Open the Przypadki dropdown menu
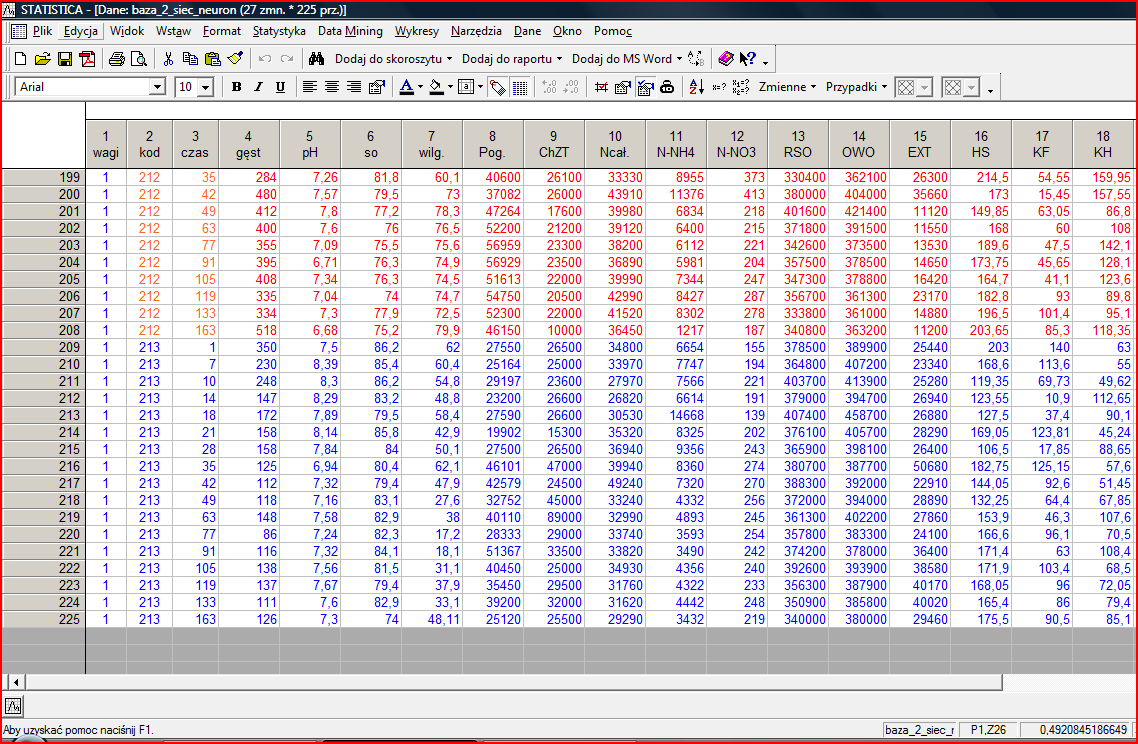The width and height of the screenshot is (1138, 744). point(856,87)
